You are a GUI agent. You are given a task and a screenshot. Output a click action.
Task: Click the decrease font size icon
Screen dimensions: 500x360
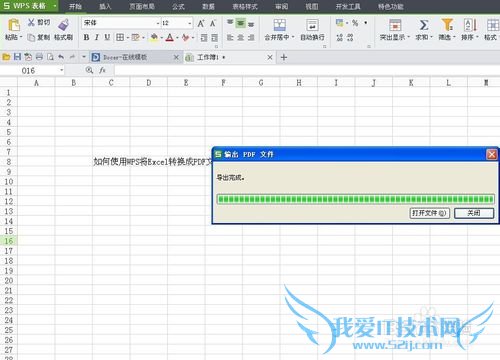click(213, 23)
